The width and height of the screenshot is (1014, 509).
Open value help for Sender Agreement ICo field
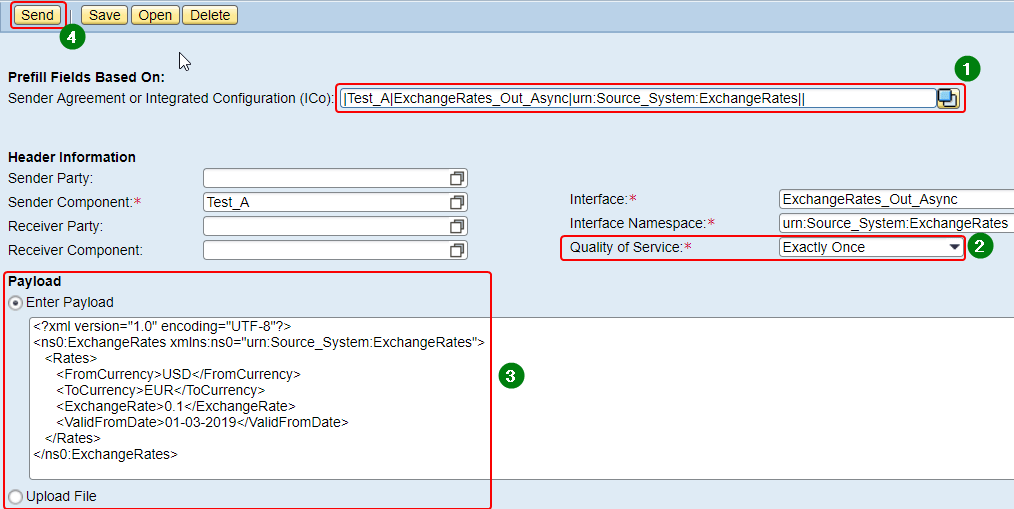(x=948, y=98)
